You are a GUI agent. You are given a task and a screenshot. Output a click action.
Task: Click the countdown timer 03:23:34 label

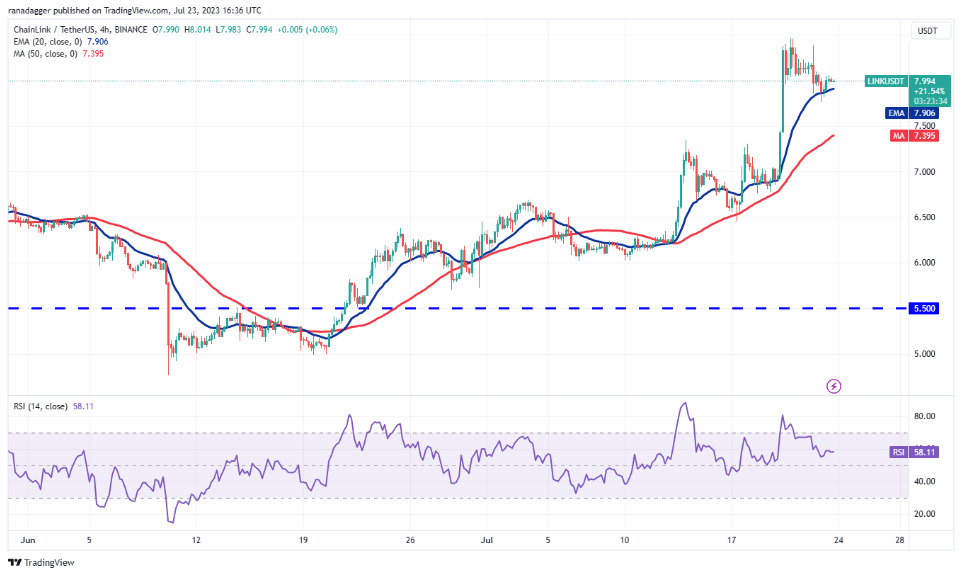coord(925,100)
